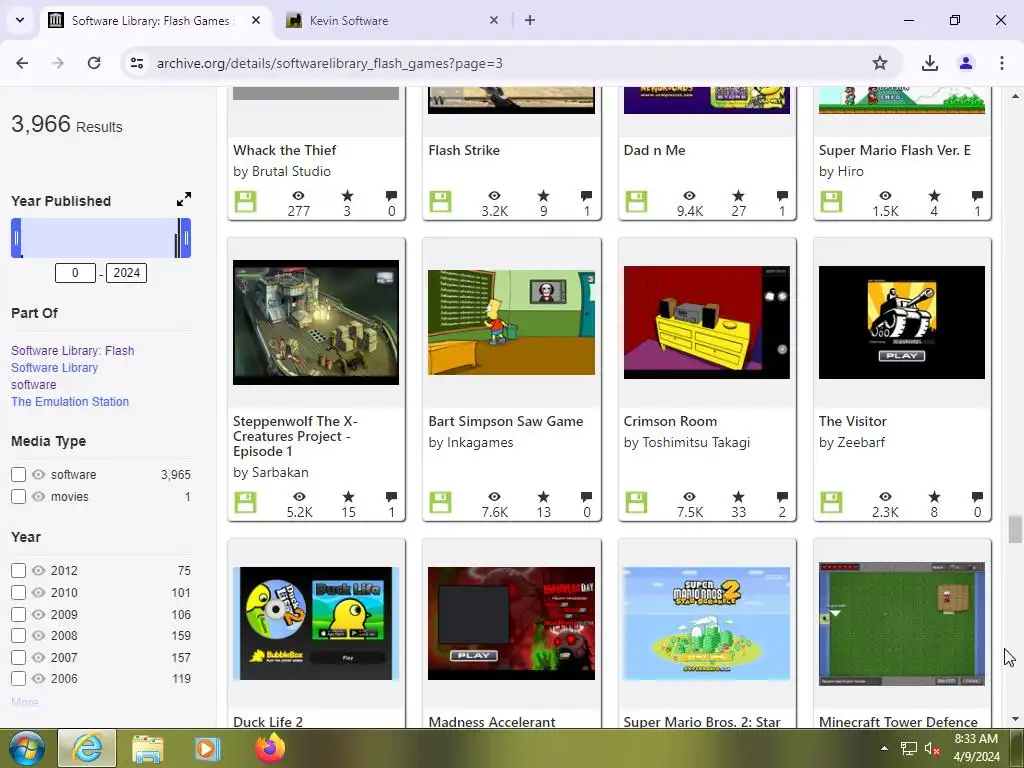Open Firefox from the taskbar

pyautogui.click(x=270, y=748)
